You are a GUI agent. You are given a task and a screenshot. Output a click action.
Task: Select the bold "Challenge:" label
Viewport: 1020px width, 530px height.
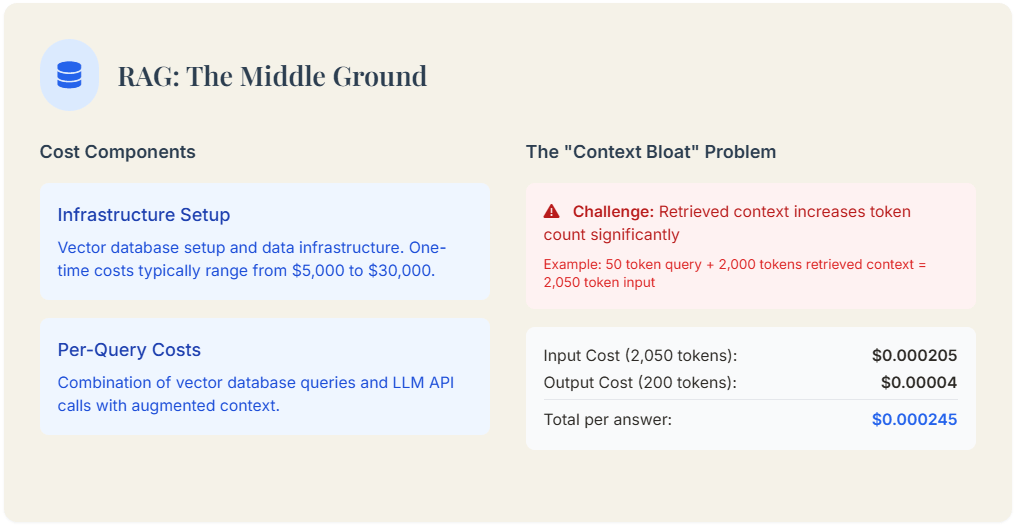click(x=613, y=212)
